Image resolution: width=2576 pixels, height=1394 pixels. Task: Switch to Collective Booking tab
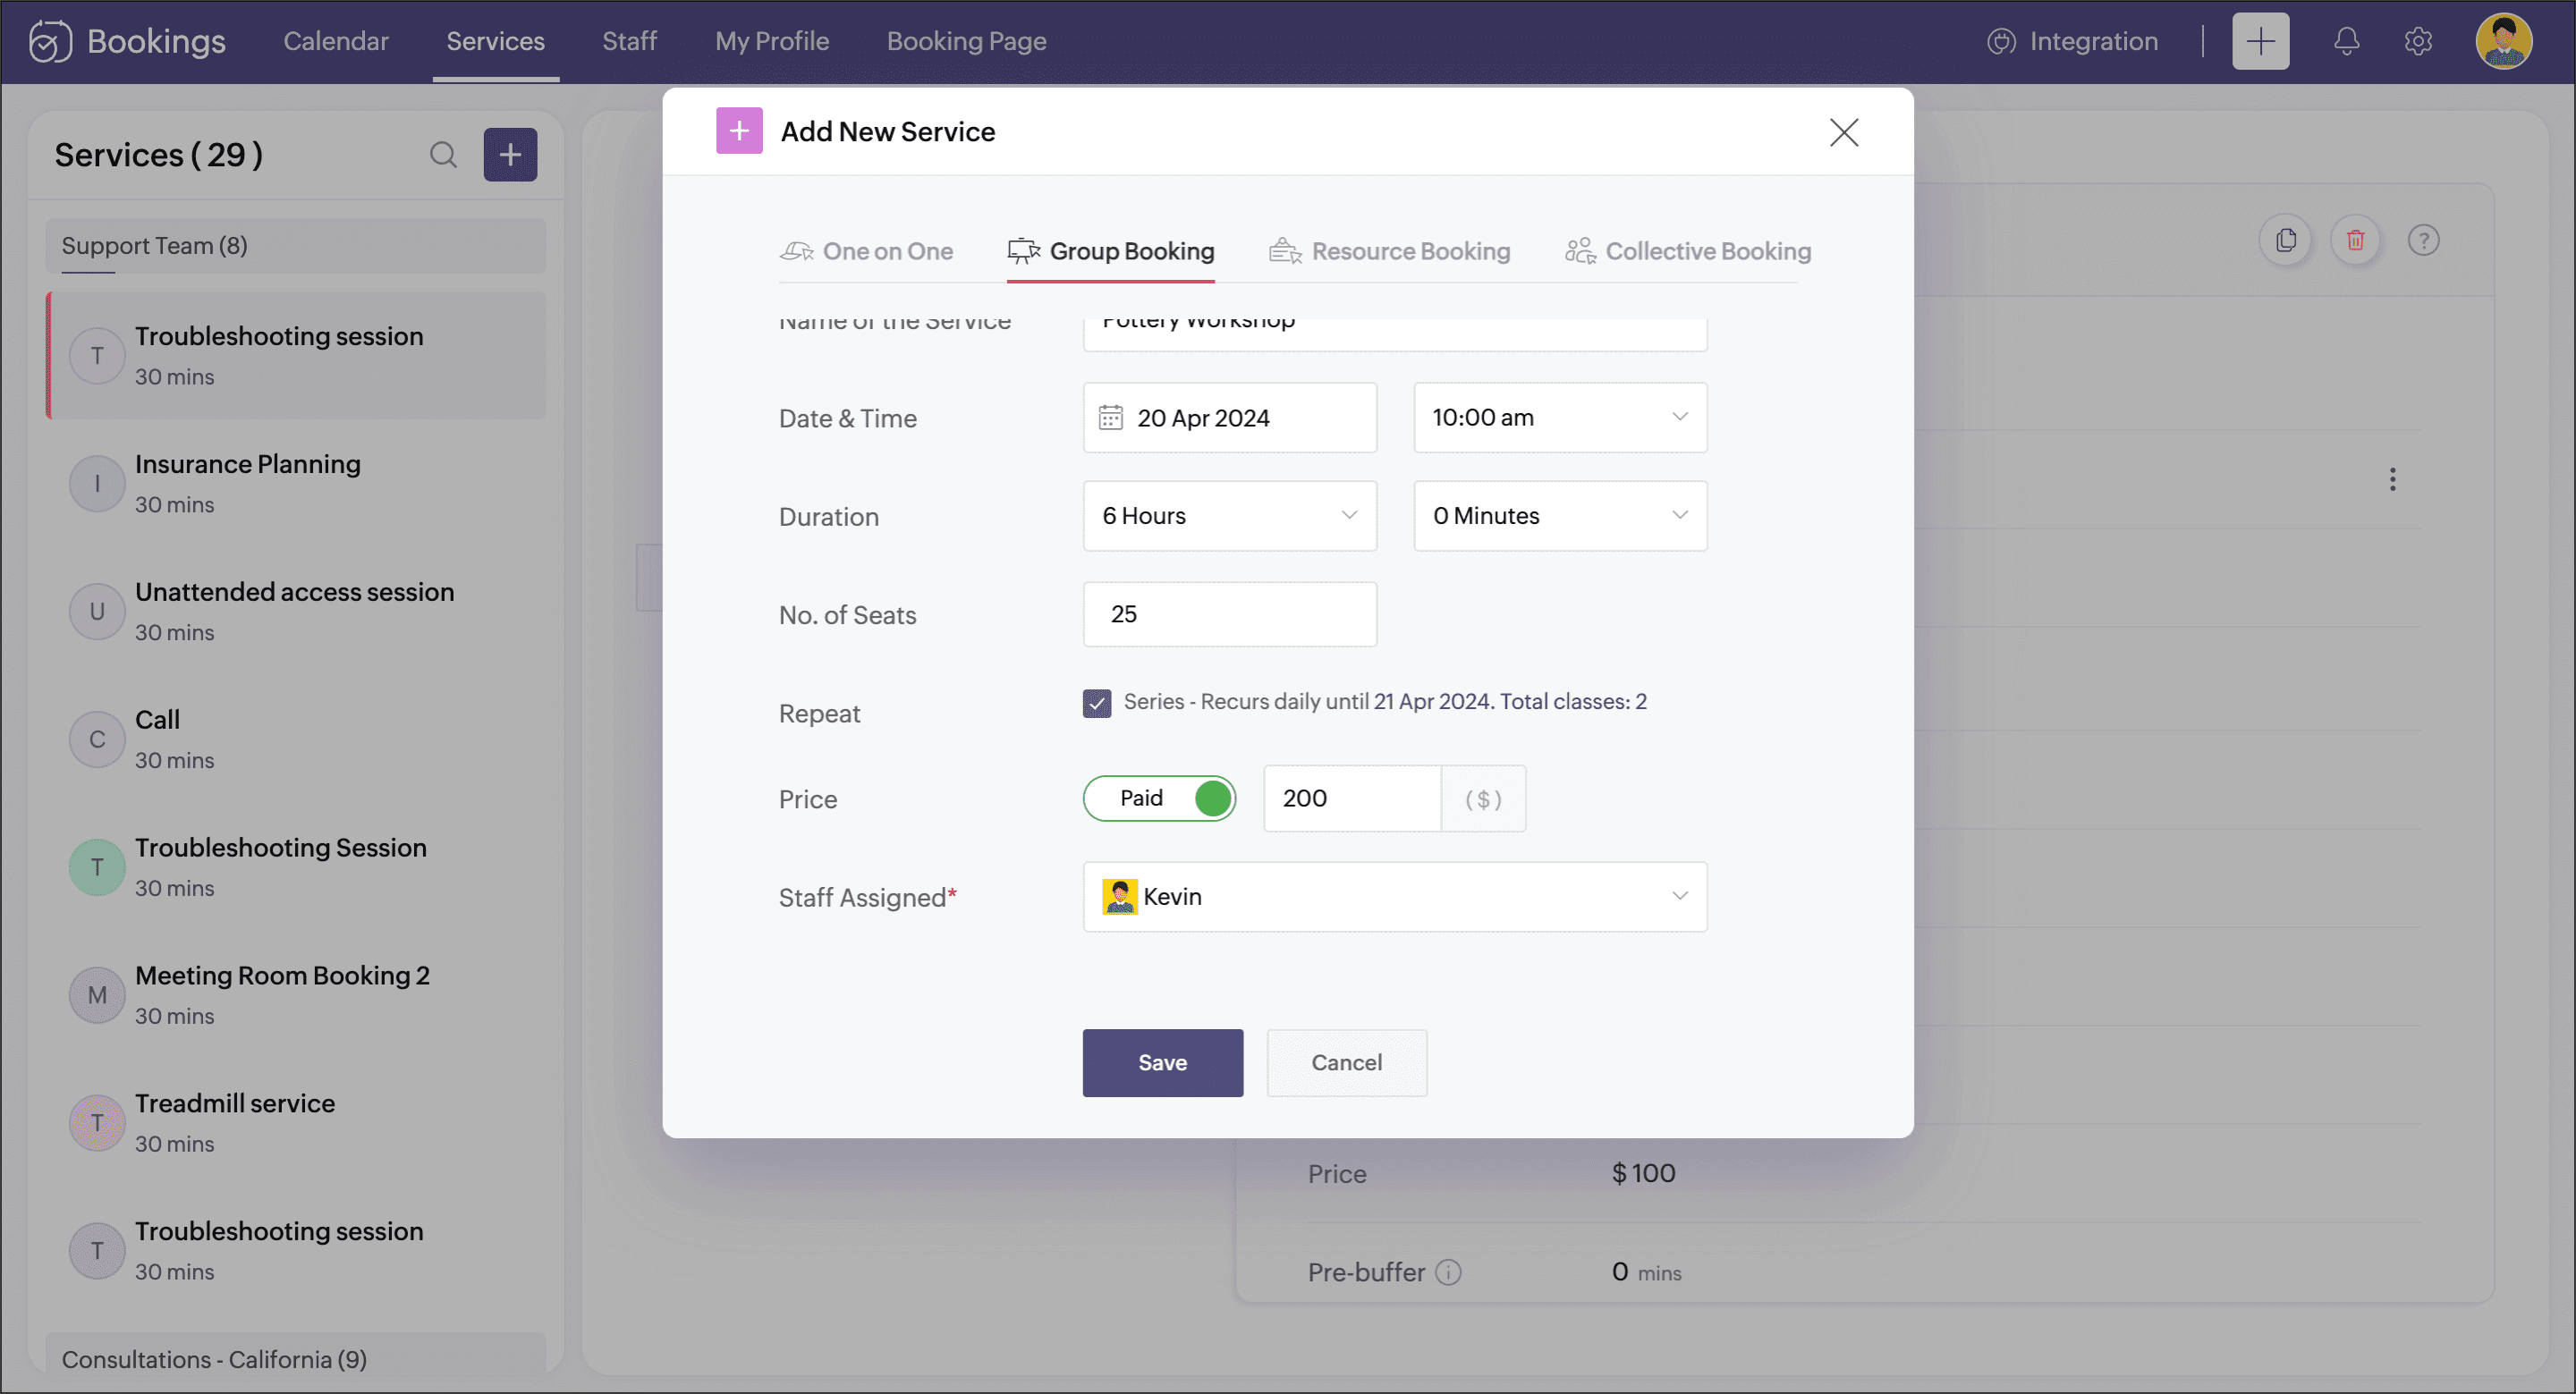tap(1688, 251)
